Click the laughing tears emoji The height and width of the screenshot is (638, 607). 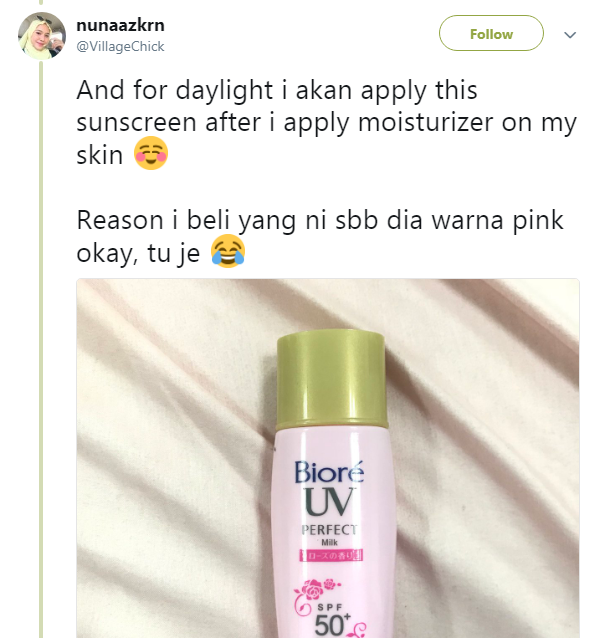point(227,251)
